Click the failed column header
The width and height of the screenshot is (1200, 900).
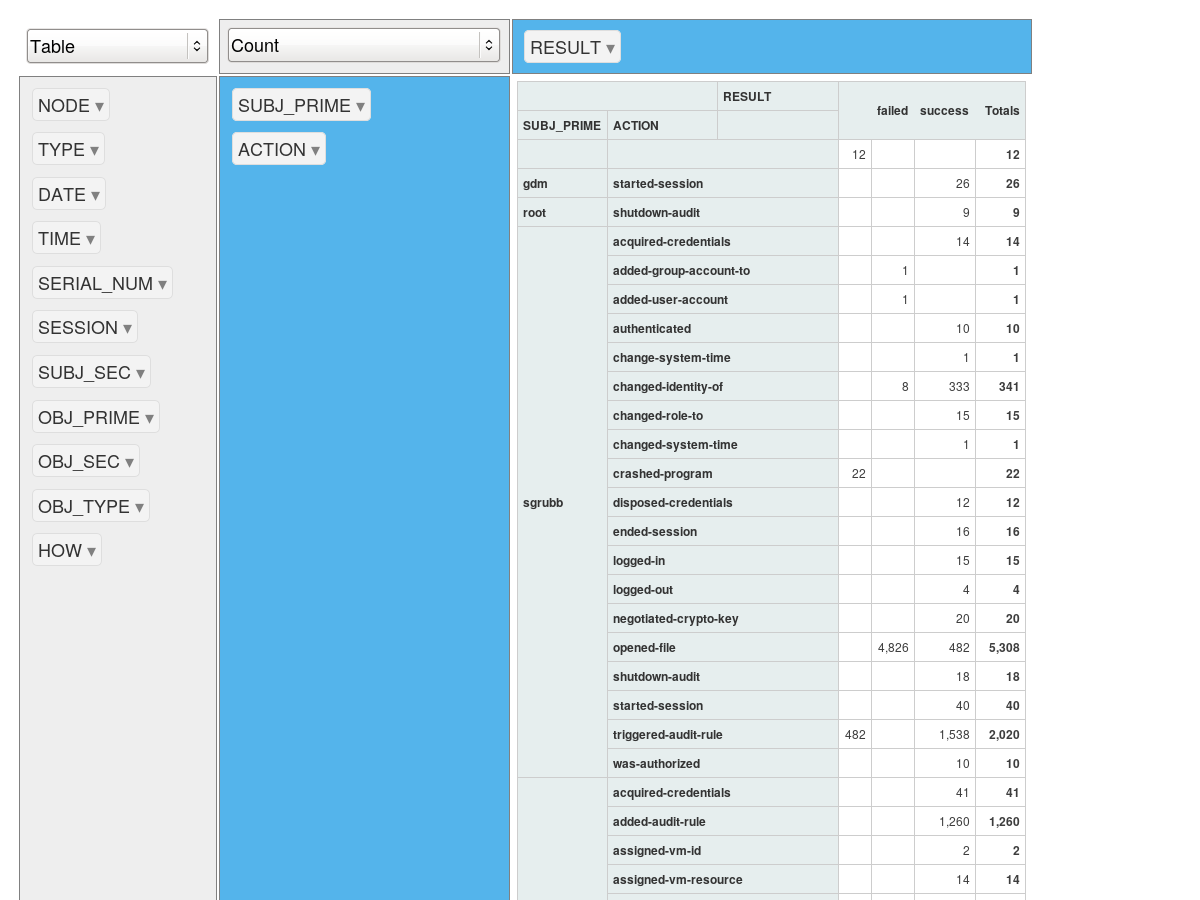click(x=892, y=111)
